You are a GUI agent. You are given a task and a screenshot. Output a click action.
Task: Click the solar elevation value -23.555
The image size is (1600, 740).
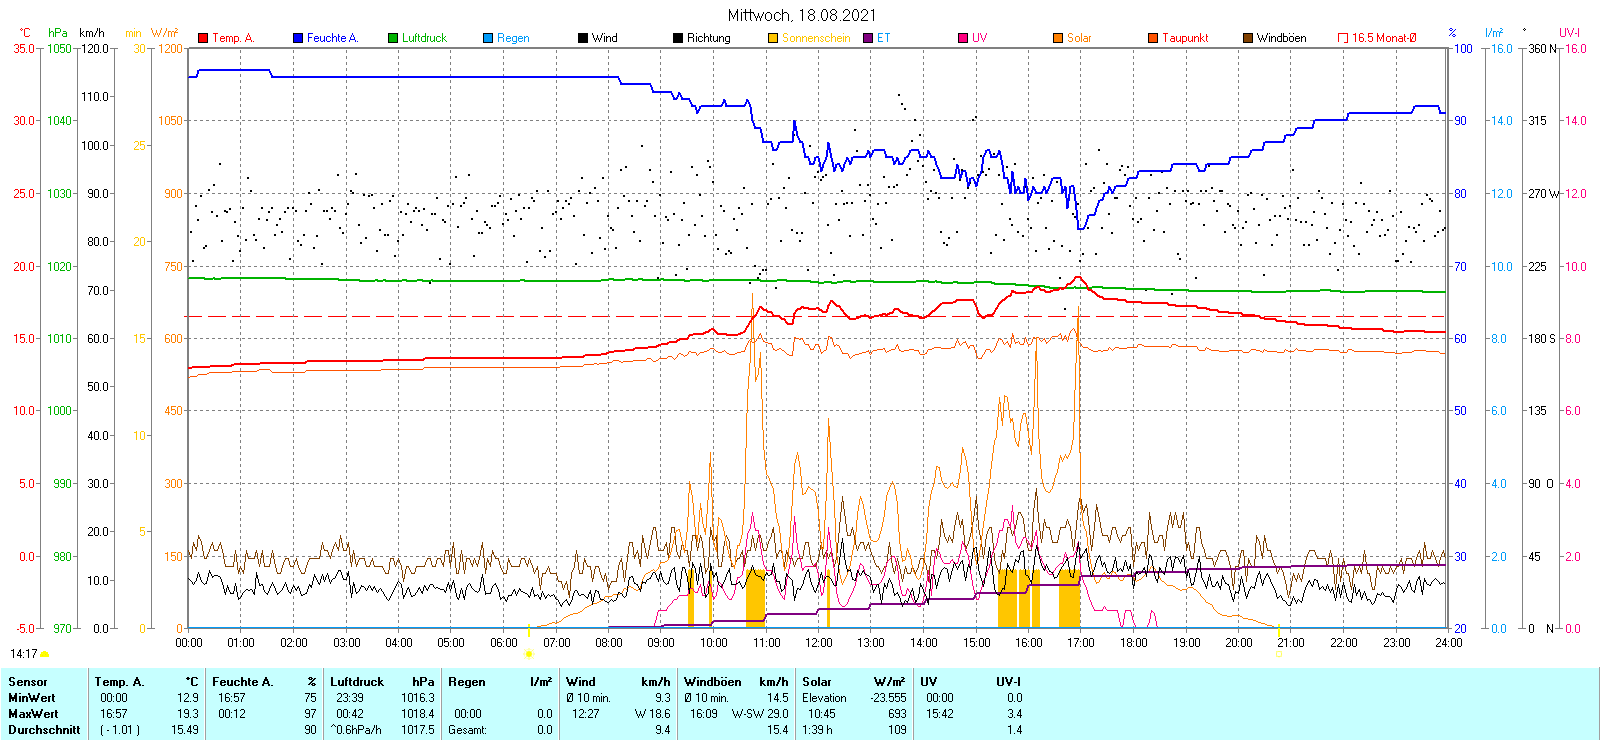point(888,698)
